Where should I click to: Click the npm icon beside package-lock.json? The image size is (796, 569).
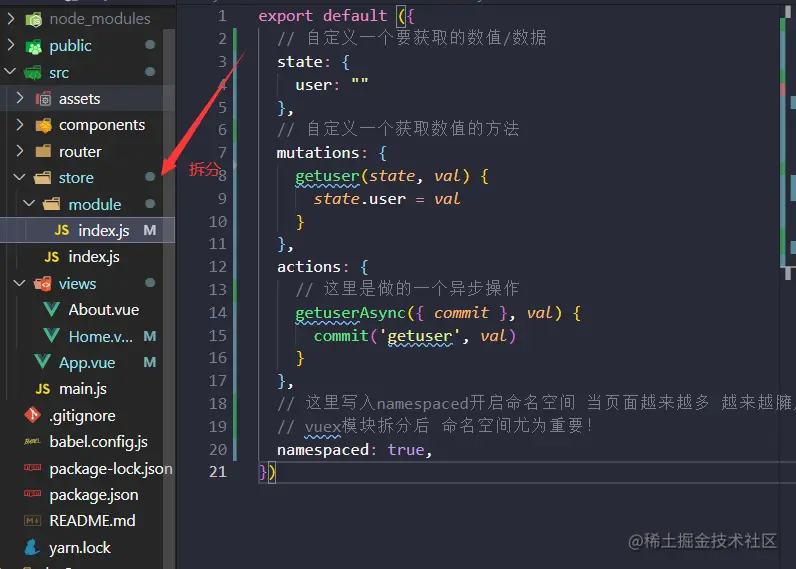[32, 467]
